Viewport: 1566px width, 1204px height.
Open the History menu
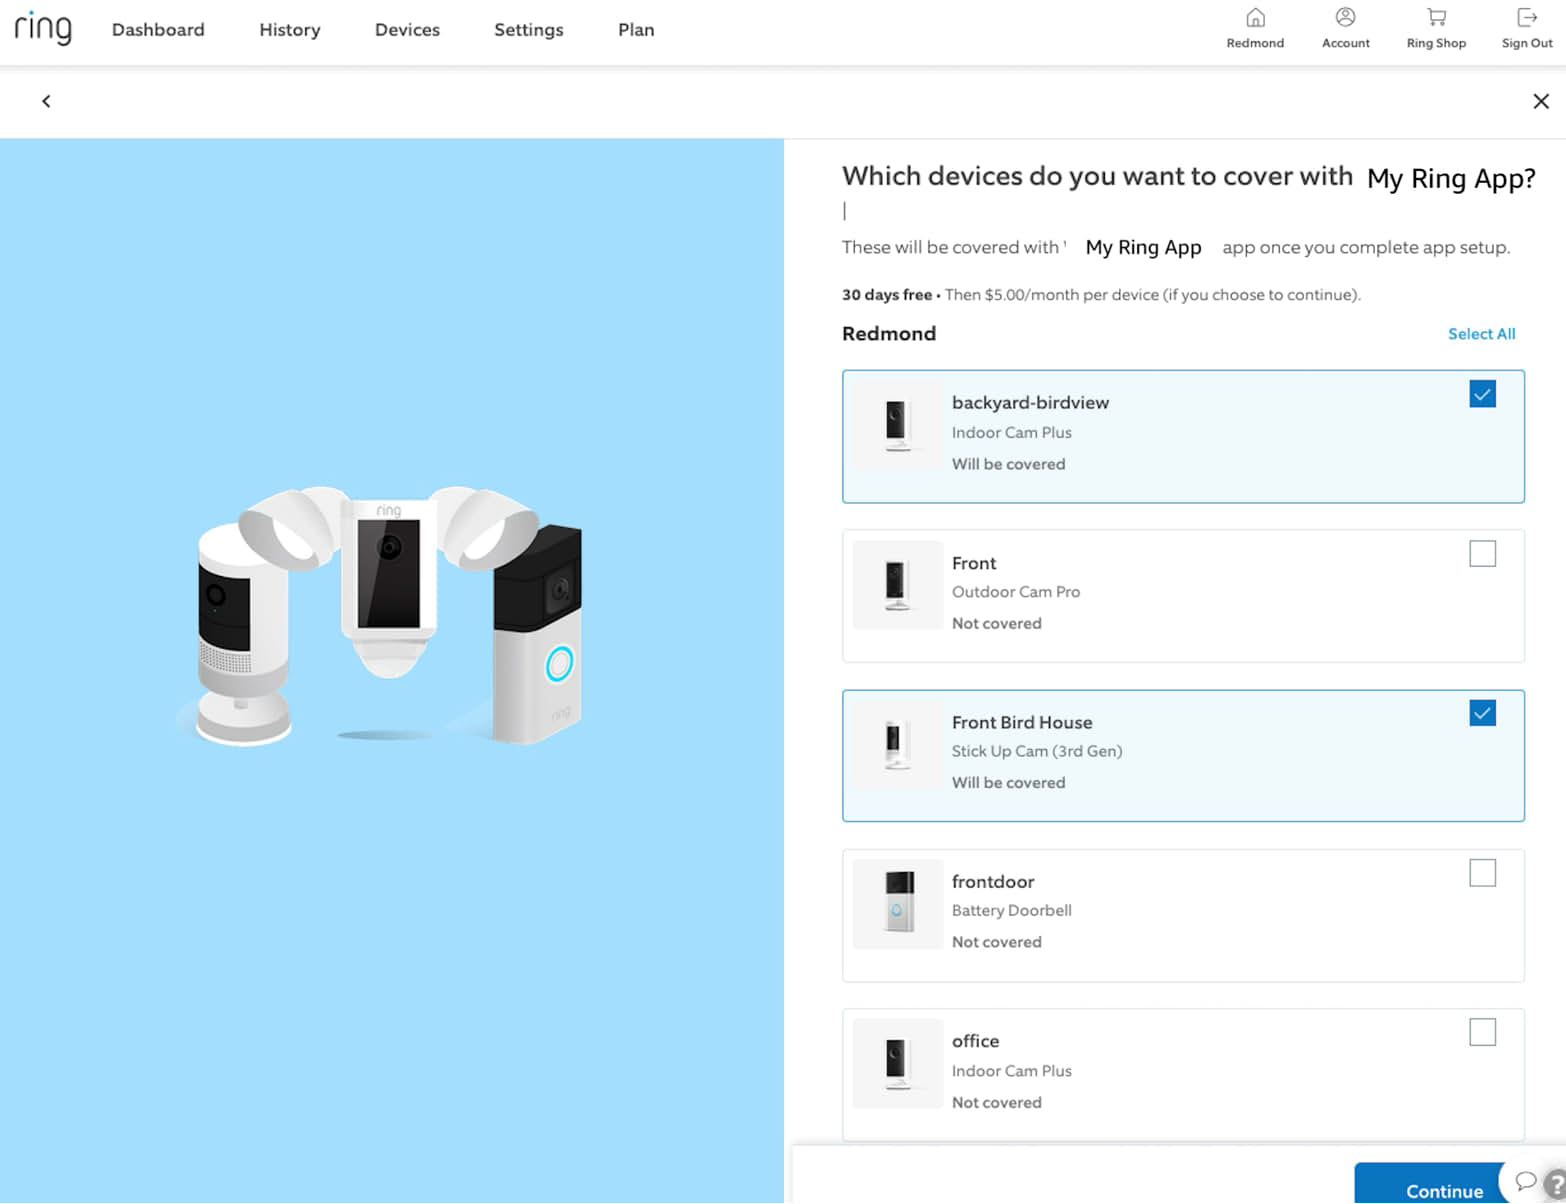[x=290, y=30]
